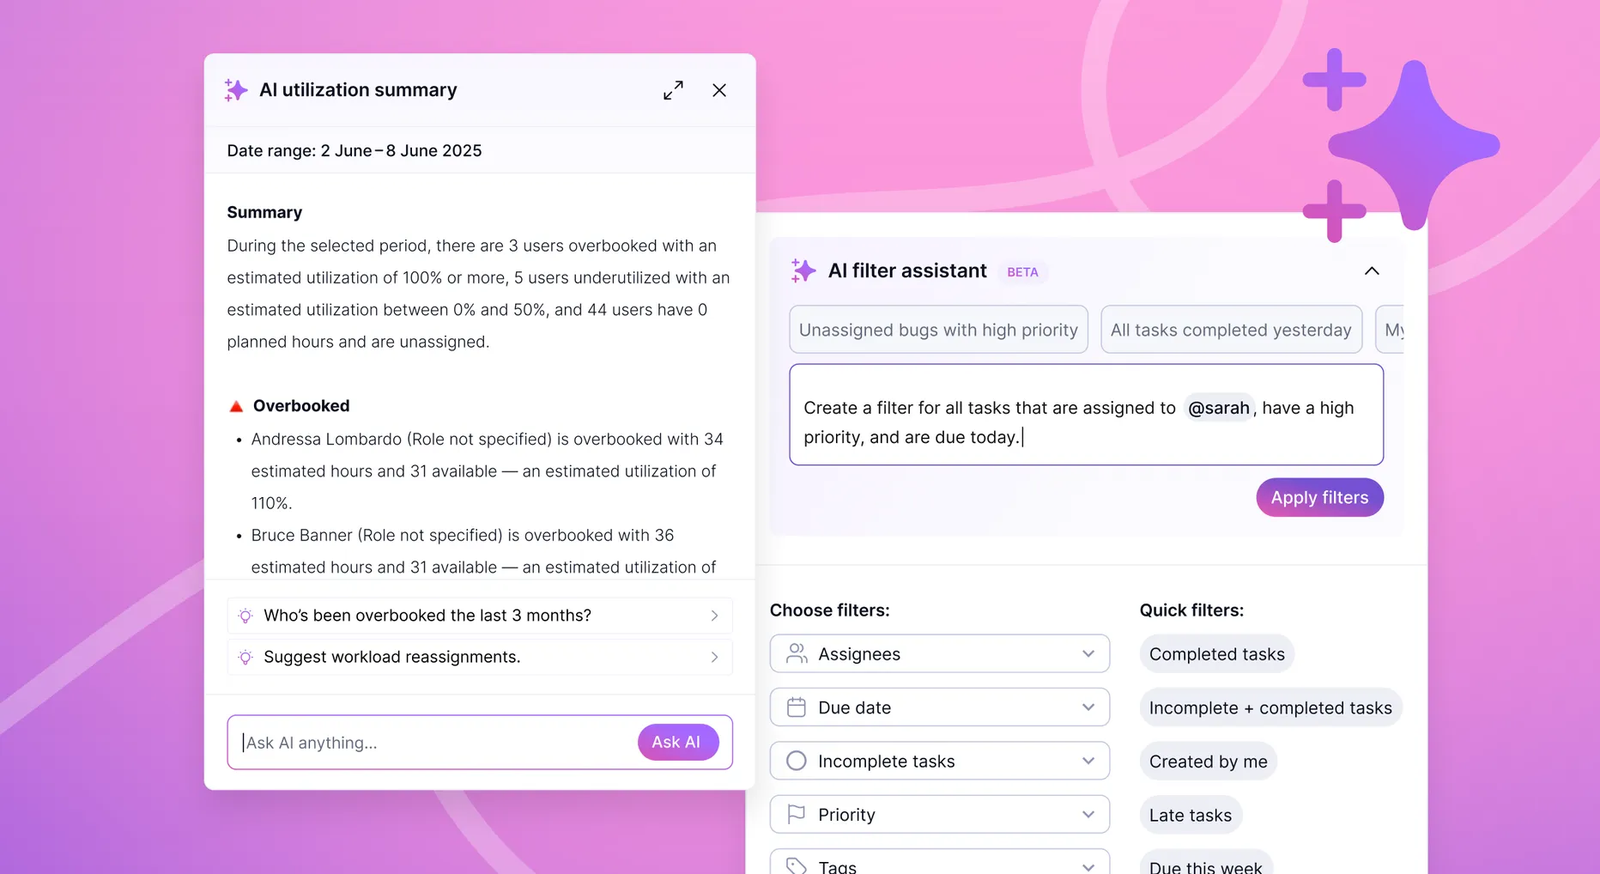The height and width of the screenshot is (874, 1600).
Task: Click the 'Andressa Lombardo' overbooked entry
Action: click(x=487, y=471)
